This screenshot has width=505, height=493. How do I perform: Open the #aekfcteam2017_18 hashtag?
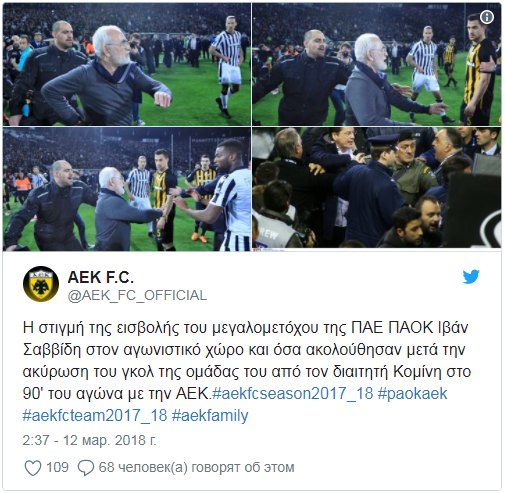click(x=95, y=415)
